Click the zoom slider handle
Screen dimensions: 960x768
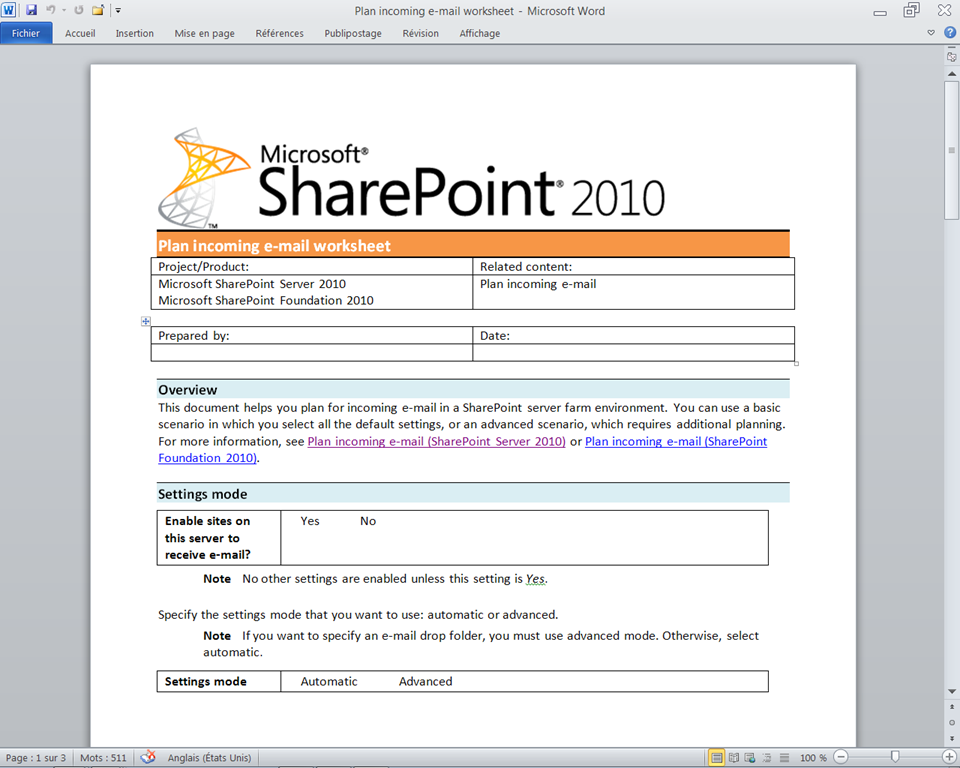click(895, 758)
